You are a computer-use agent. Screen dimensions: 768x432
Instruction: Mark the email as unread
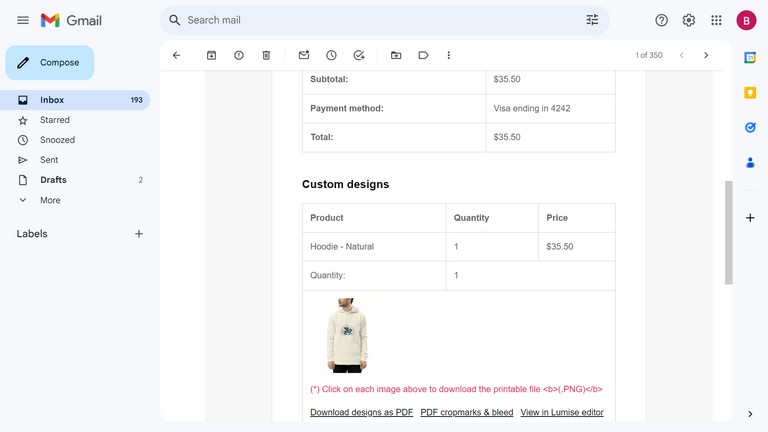point(304,55)
